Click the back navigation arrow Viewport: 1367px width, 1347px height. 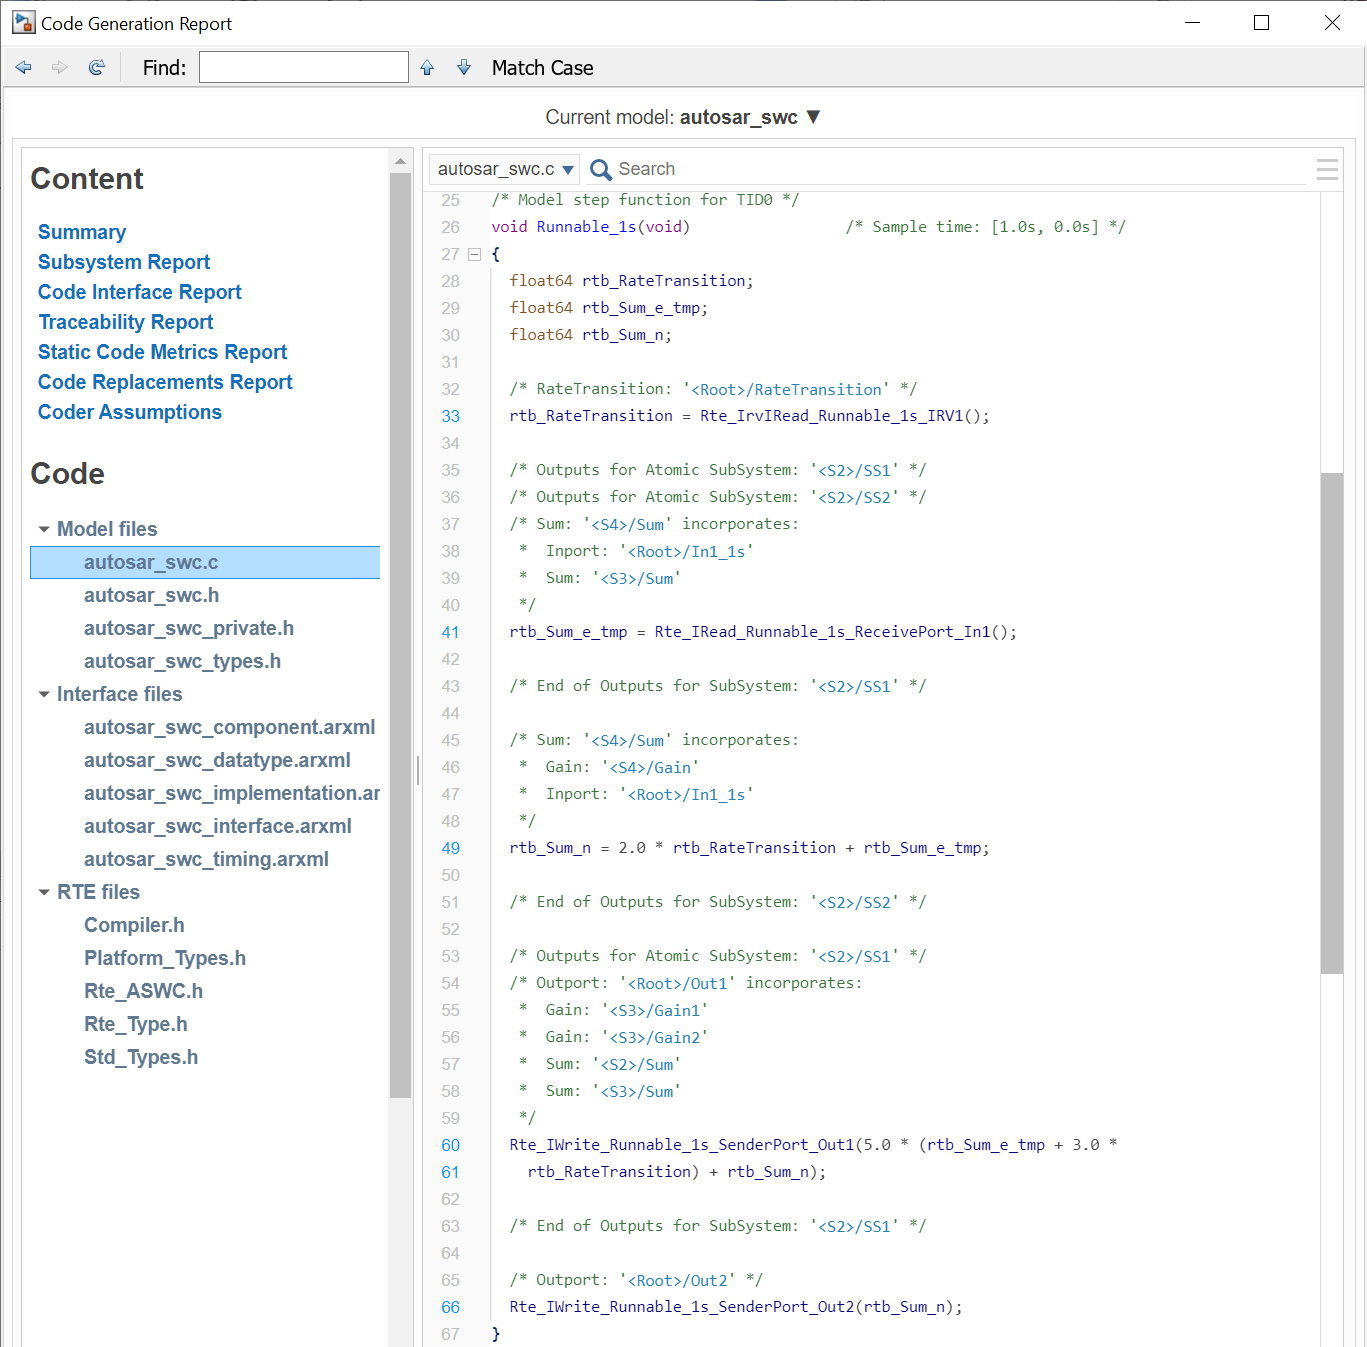click(x=24, y=67)
